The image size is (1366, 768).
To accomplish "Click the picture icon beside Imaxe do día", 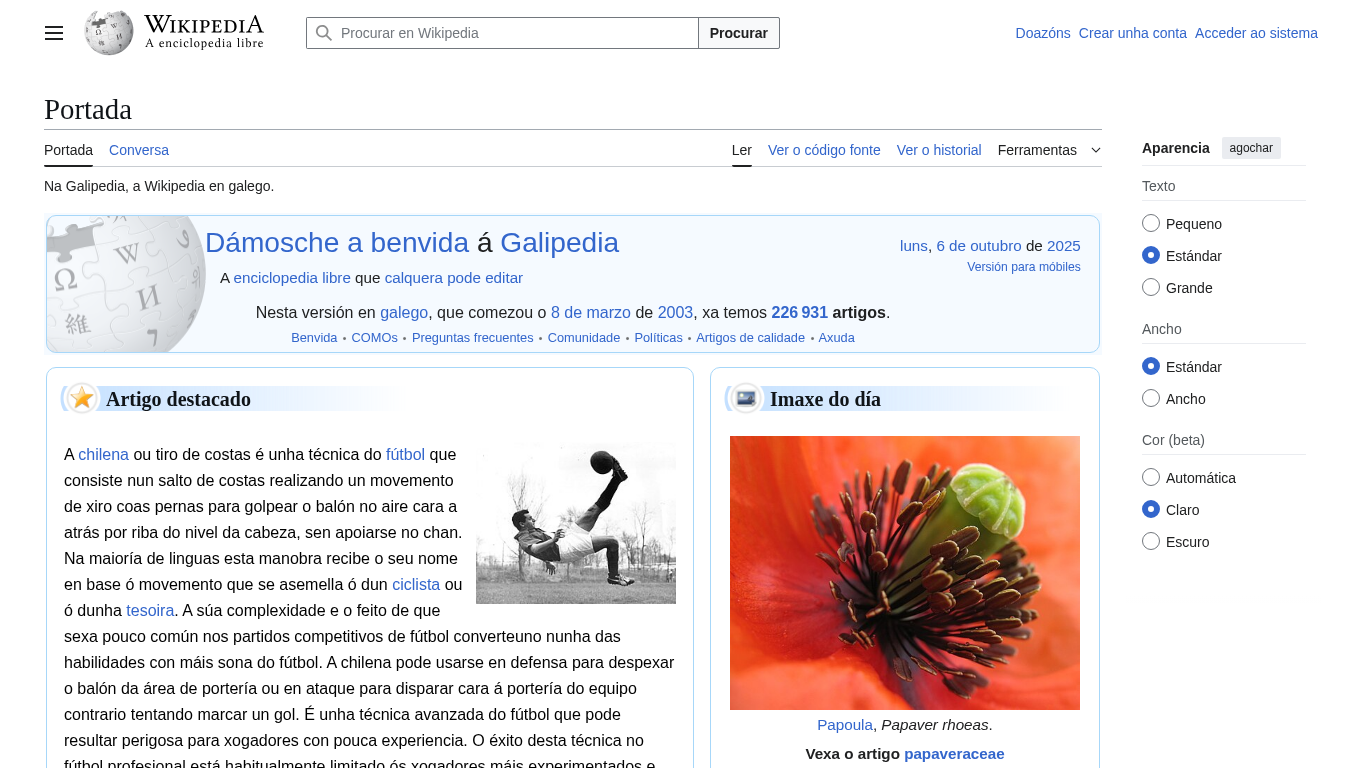I will 746,398.
